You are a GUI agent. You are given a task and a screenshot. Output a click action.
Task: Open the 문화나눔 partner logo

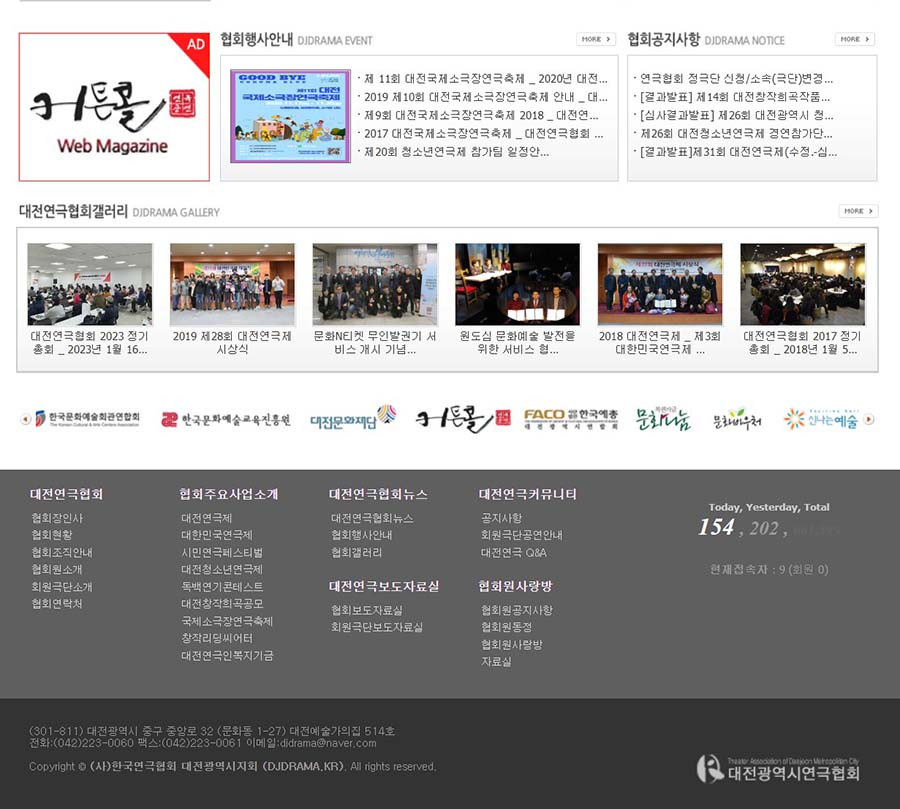(x=663, y=419)
